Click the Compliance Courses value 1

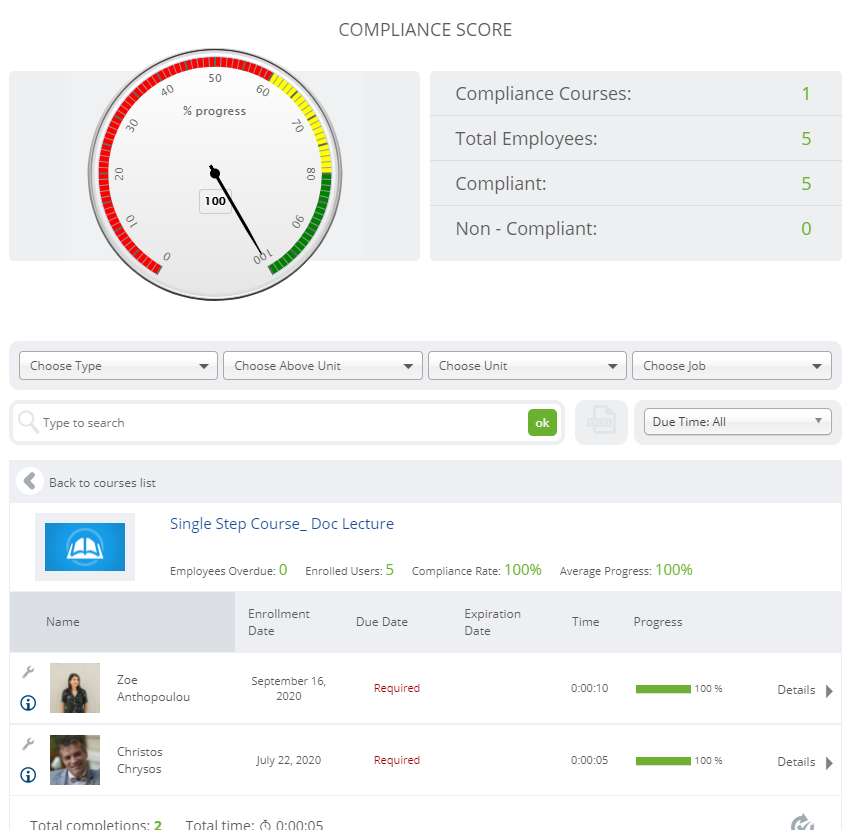[x=806, y=94]
